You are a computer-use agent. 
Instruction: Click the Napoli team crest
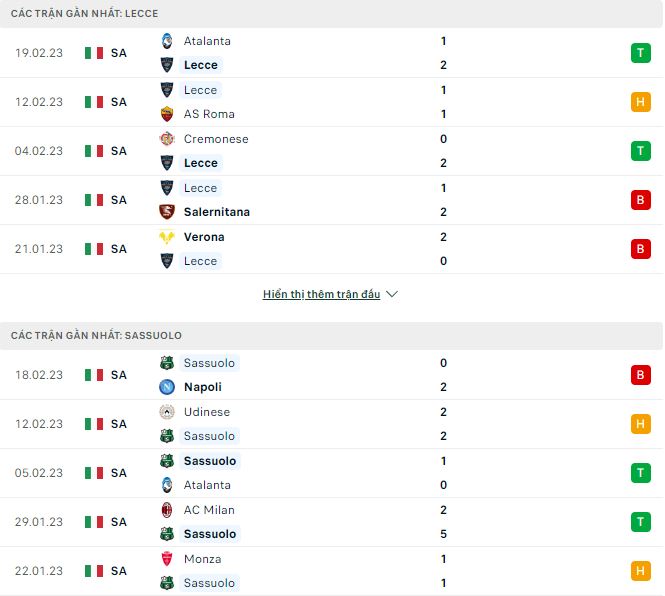click(167, 387)
